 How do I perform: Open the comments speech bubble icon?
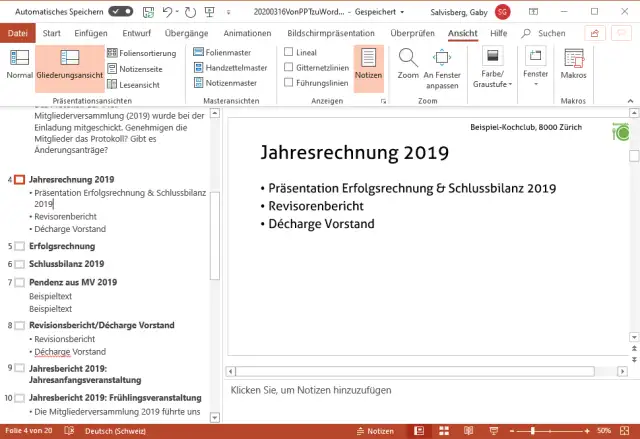tap(621, 33)
